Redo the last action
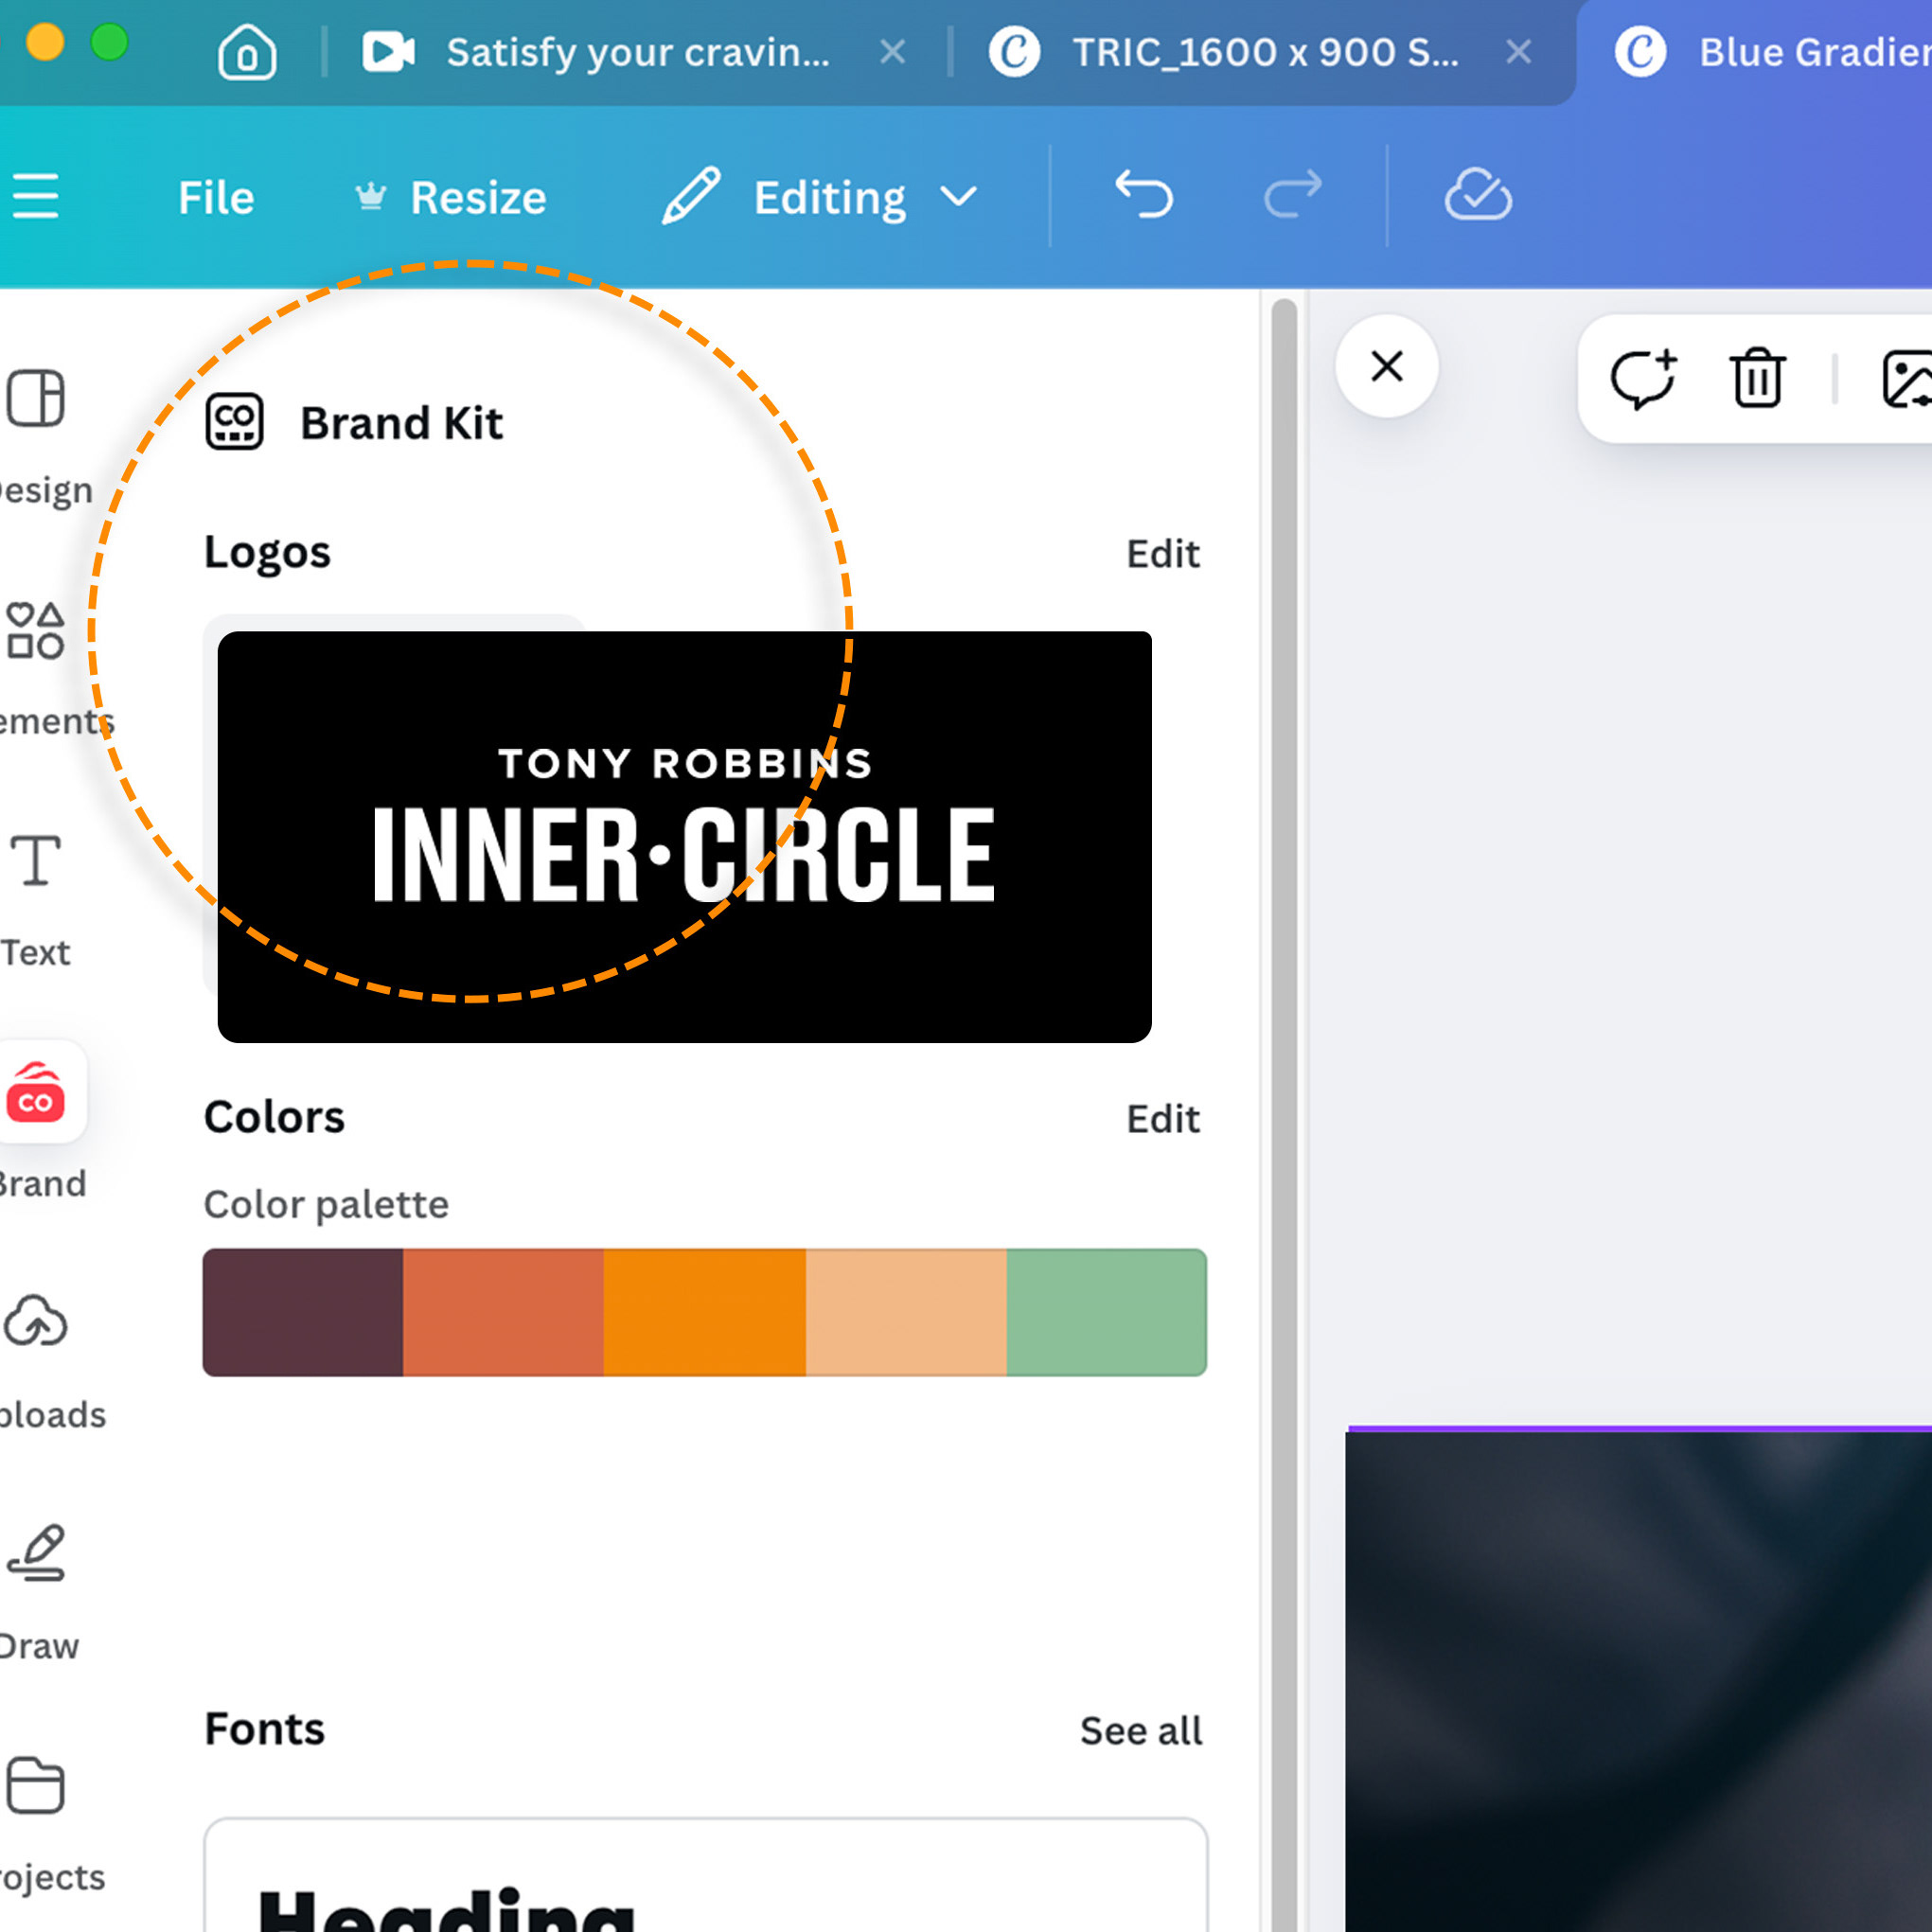This screenshot has height=1932, width=1932. 1293,194
